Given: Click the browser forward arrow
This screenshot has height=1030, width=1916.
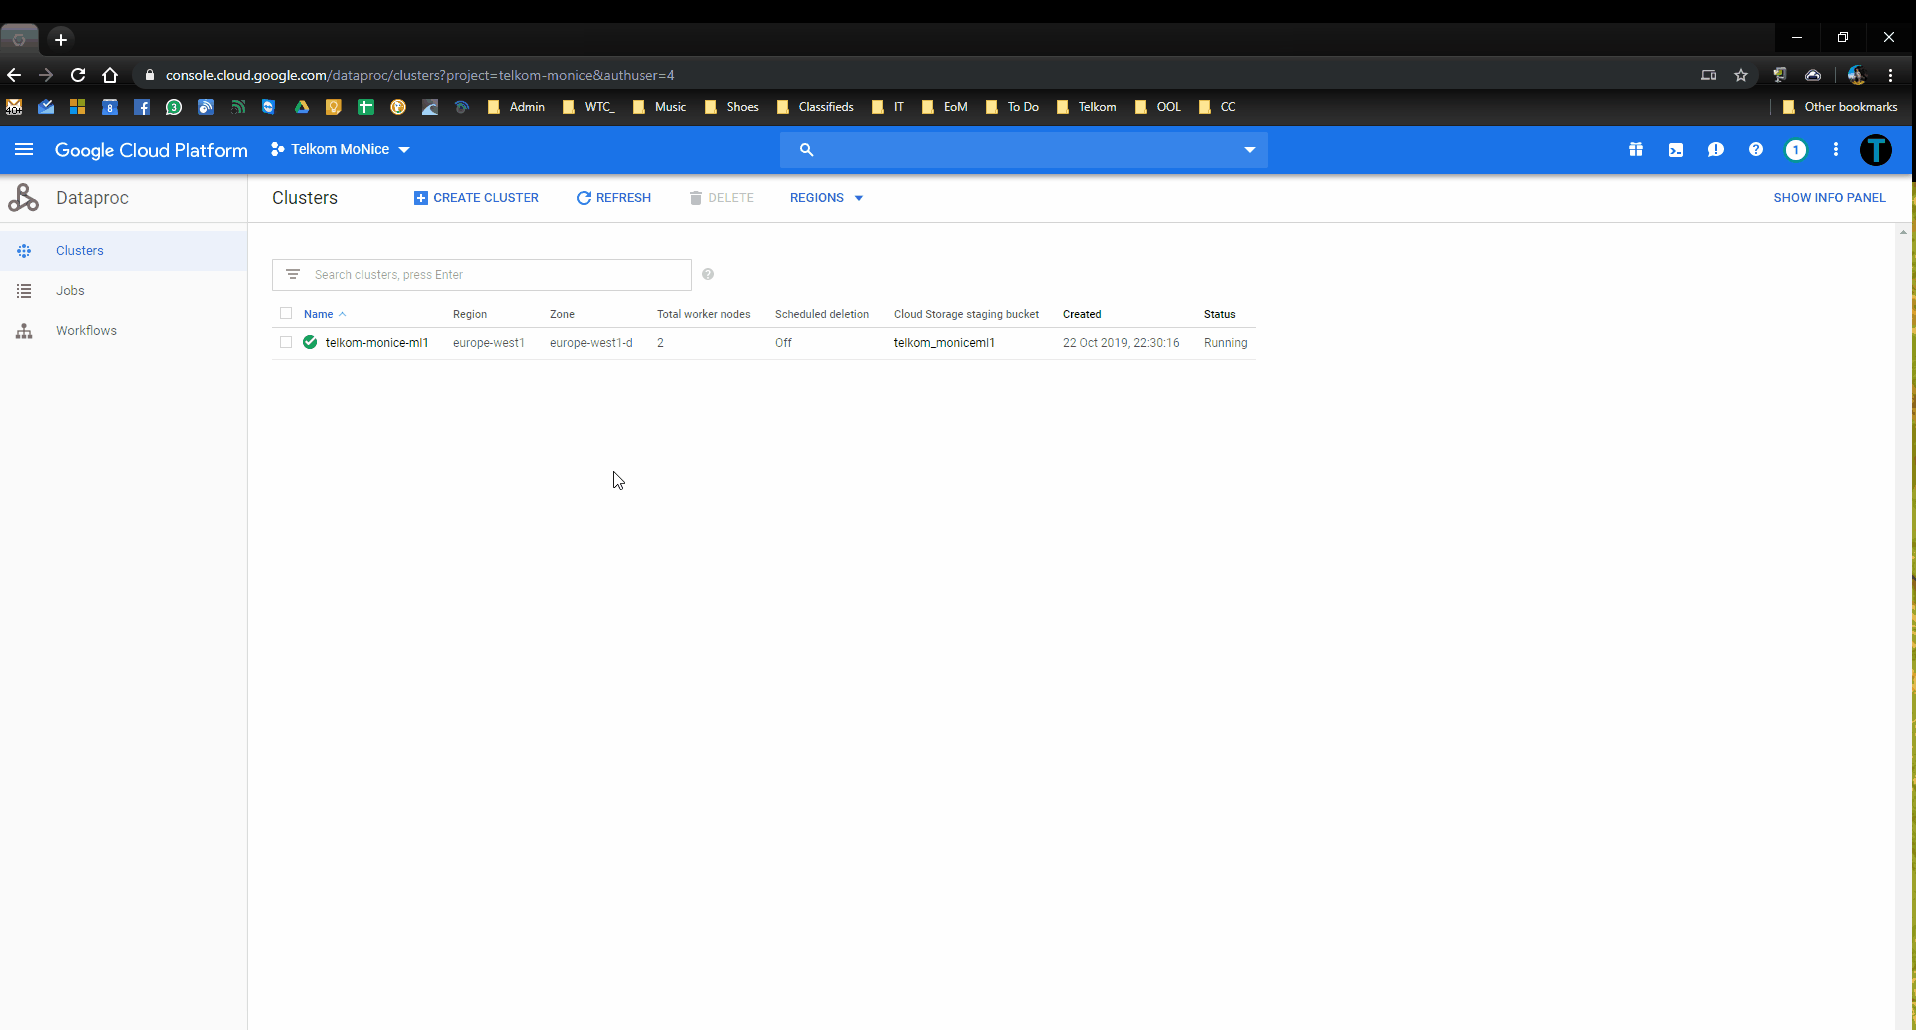Looking at the screenshot, I should 46,75.
